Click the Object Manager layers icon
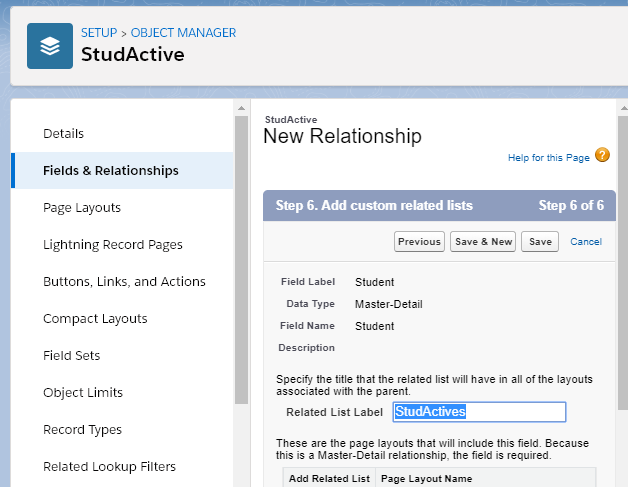 click(x=50, y=46)
